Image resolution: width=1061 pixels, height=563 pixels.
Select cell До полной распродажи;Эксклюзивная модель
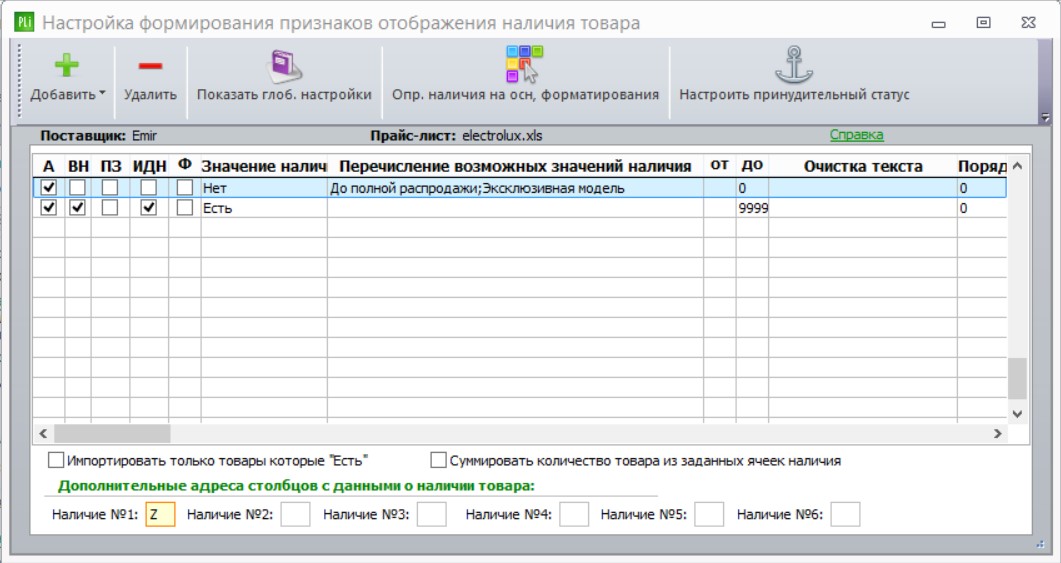515,188
